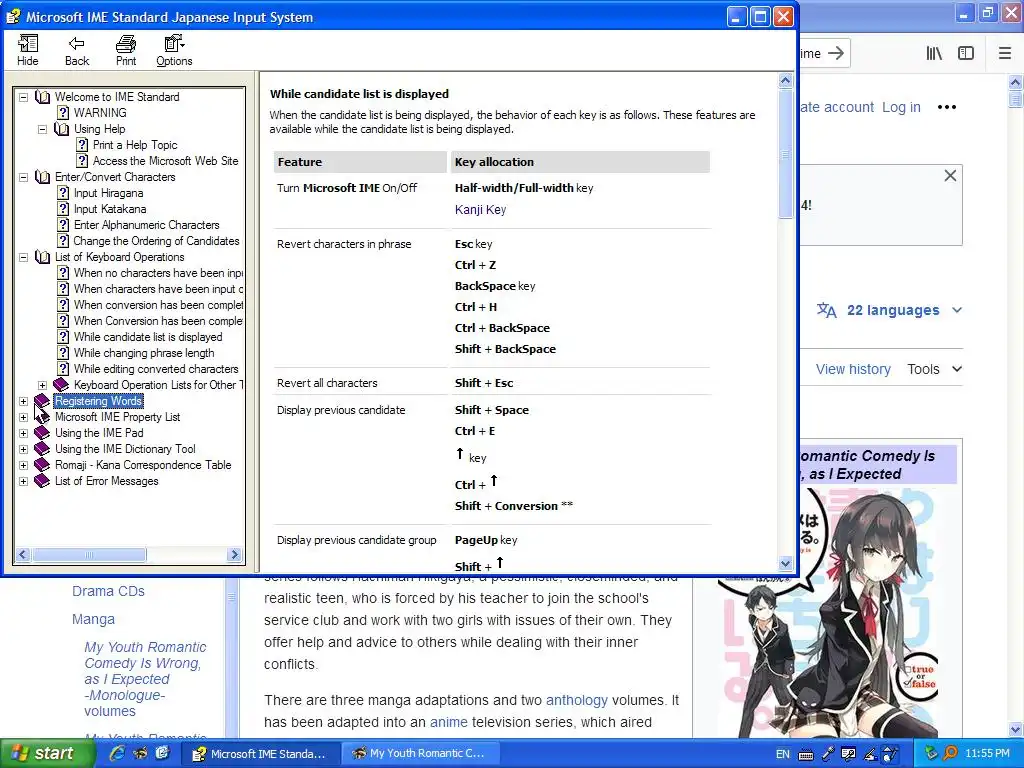This screenshot has height=768, width=1024.
Task: Expand the Using the IME Dictionary Tool node
Action: pyautogui.click(x=24, y=449)
